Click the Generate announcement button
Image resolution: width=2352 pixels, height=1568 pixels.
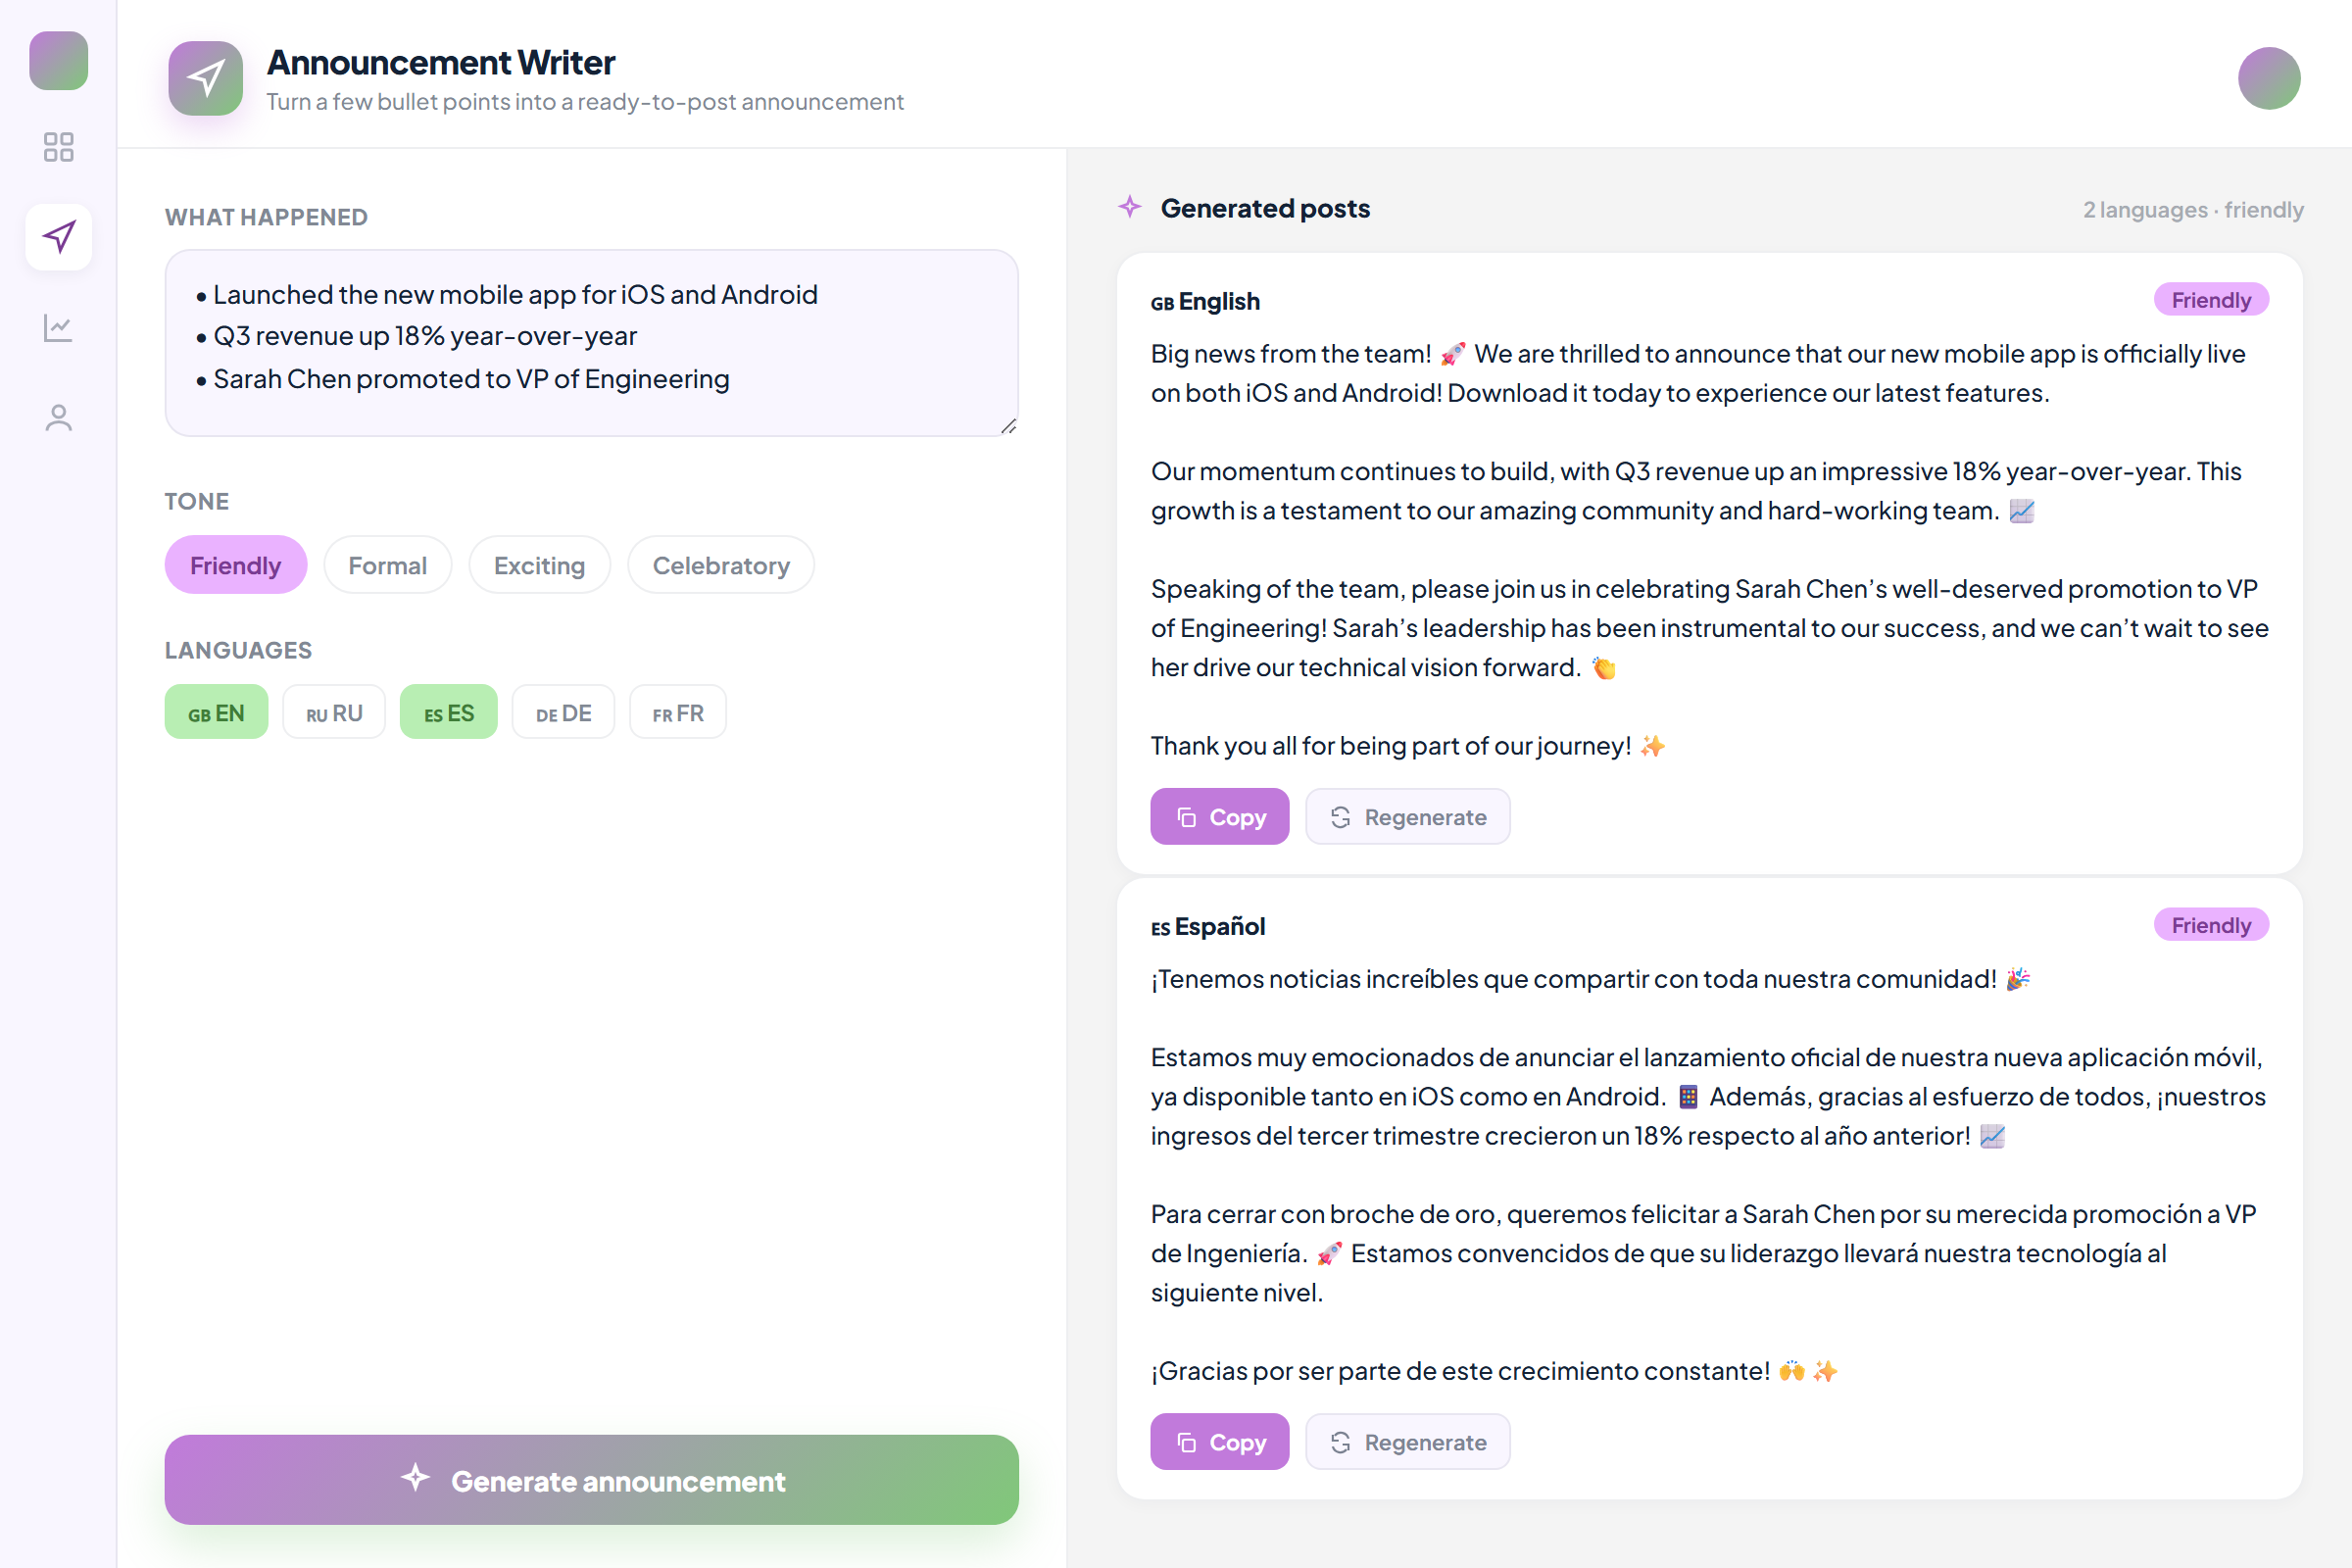point(591,1480)
